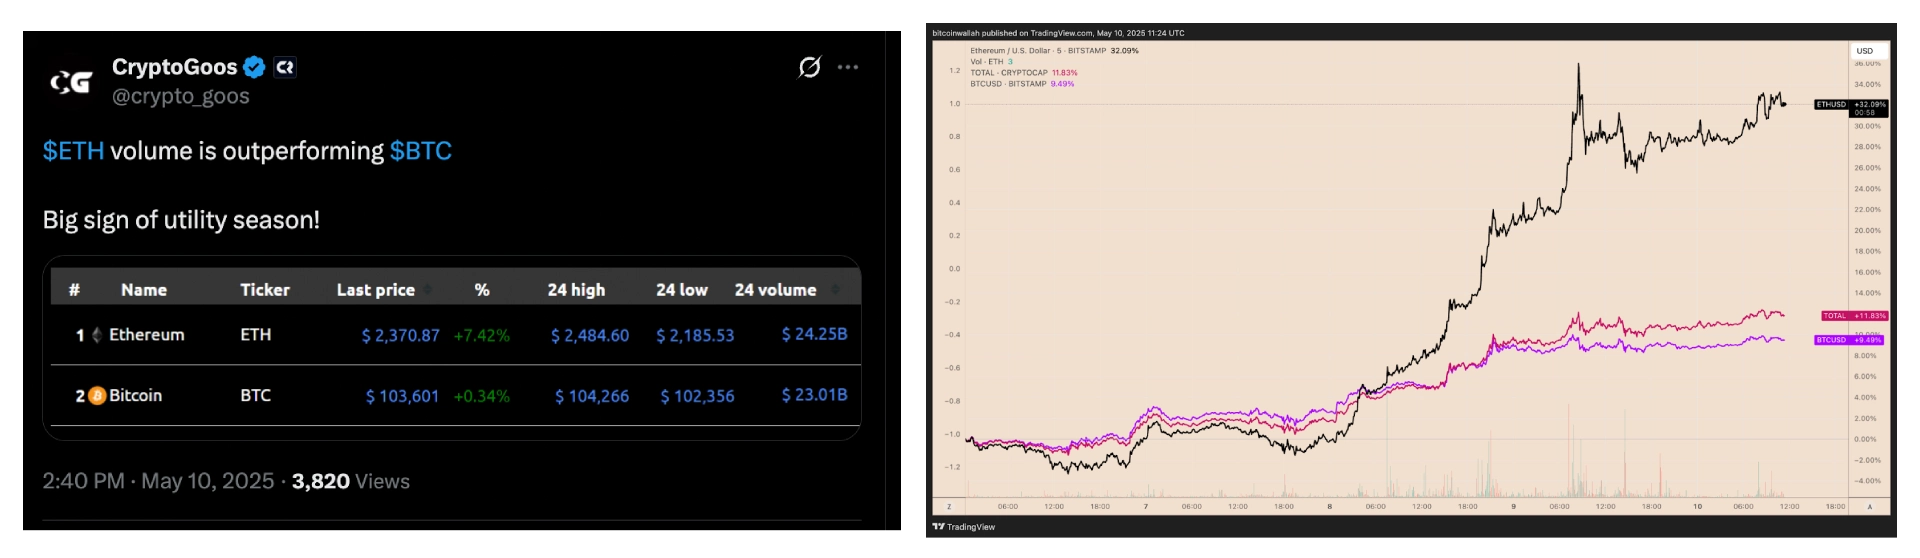
Task: Open the CryptoGoos profile avatar
Action: [x=71, y=82]
